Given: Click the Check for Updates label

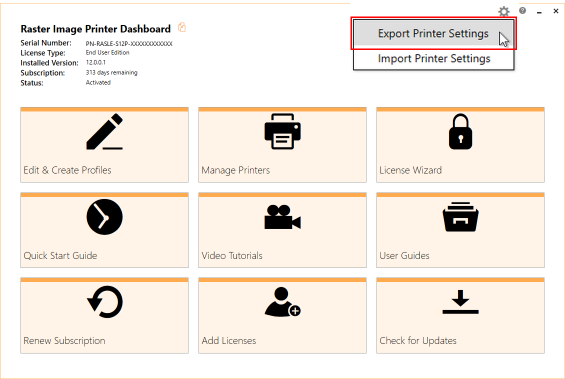Looking at the screenshot, I should point(418,340).
